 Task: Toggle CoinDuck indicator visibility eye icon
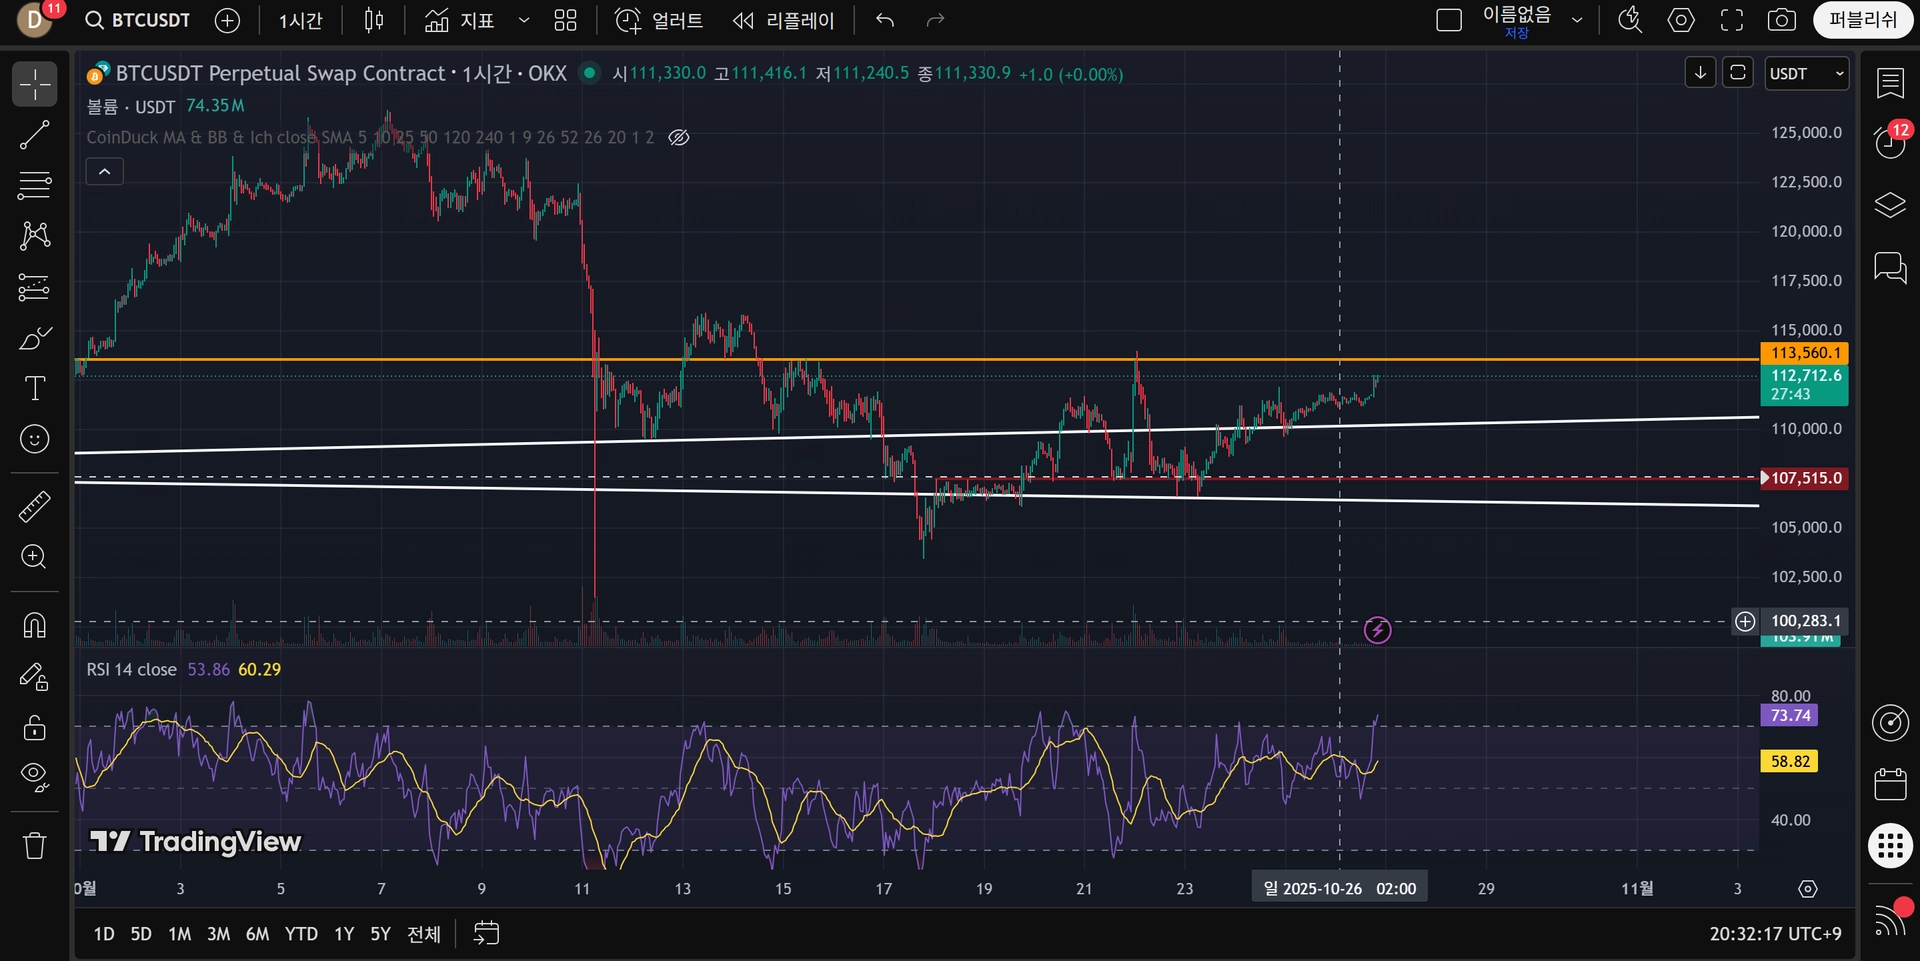click(x=679, y=138)
